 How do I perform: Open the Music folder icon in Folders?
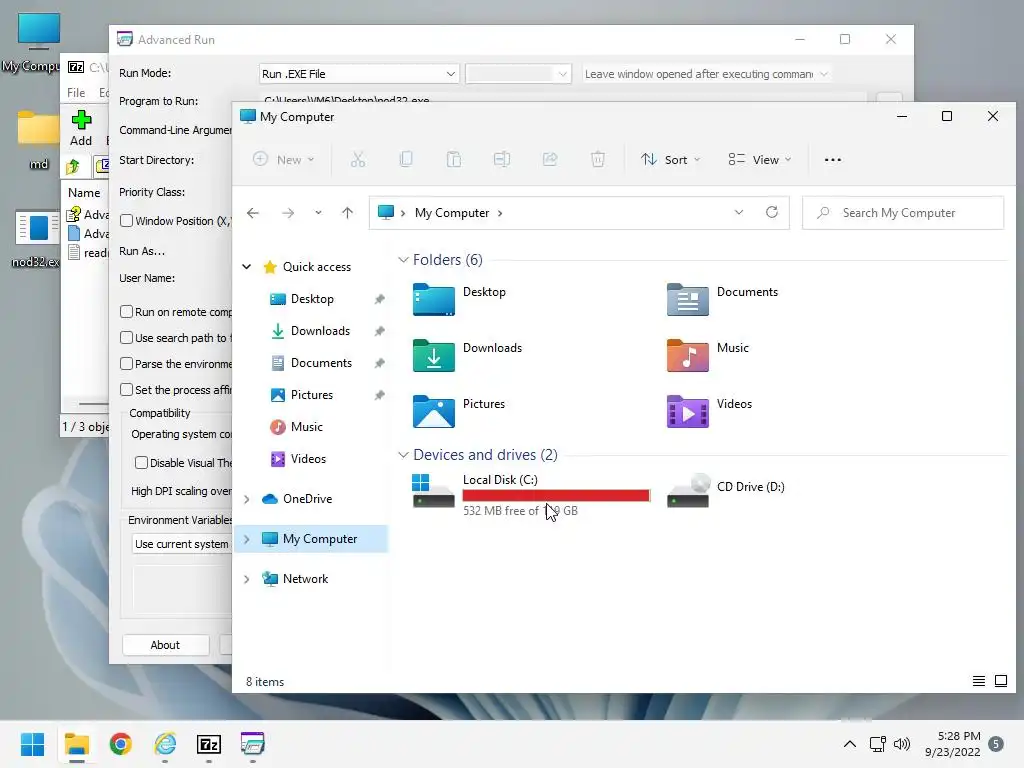688,356
